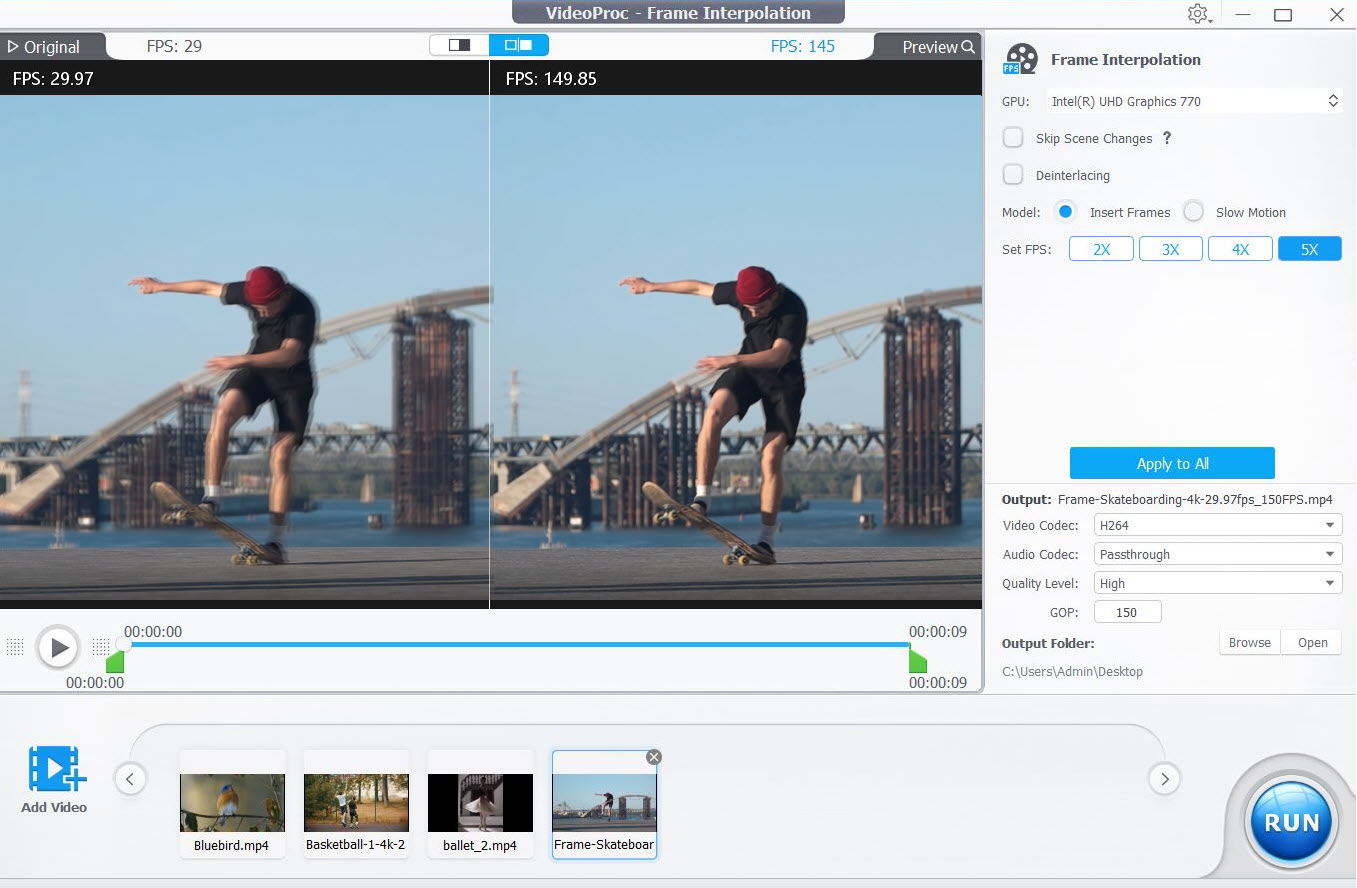
Task: Click the Preview magnifier icon
Action: click(x=966, y=46)
